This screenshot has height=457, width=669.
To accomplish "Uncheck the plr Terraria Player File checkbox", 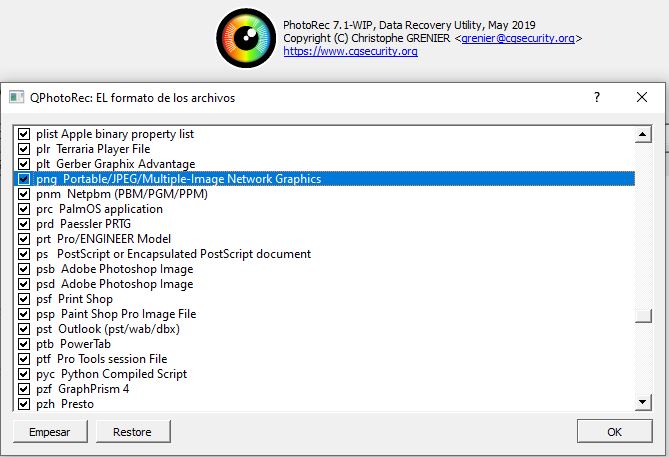I will coord(24,149).
